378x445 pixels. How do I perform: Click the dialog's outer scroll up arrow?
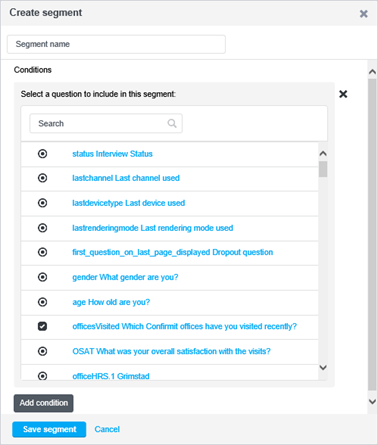pos(372,71)
